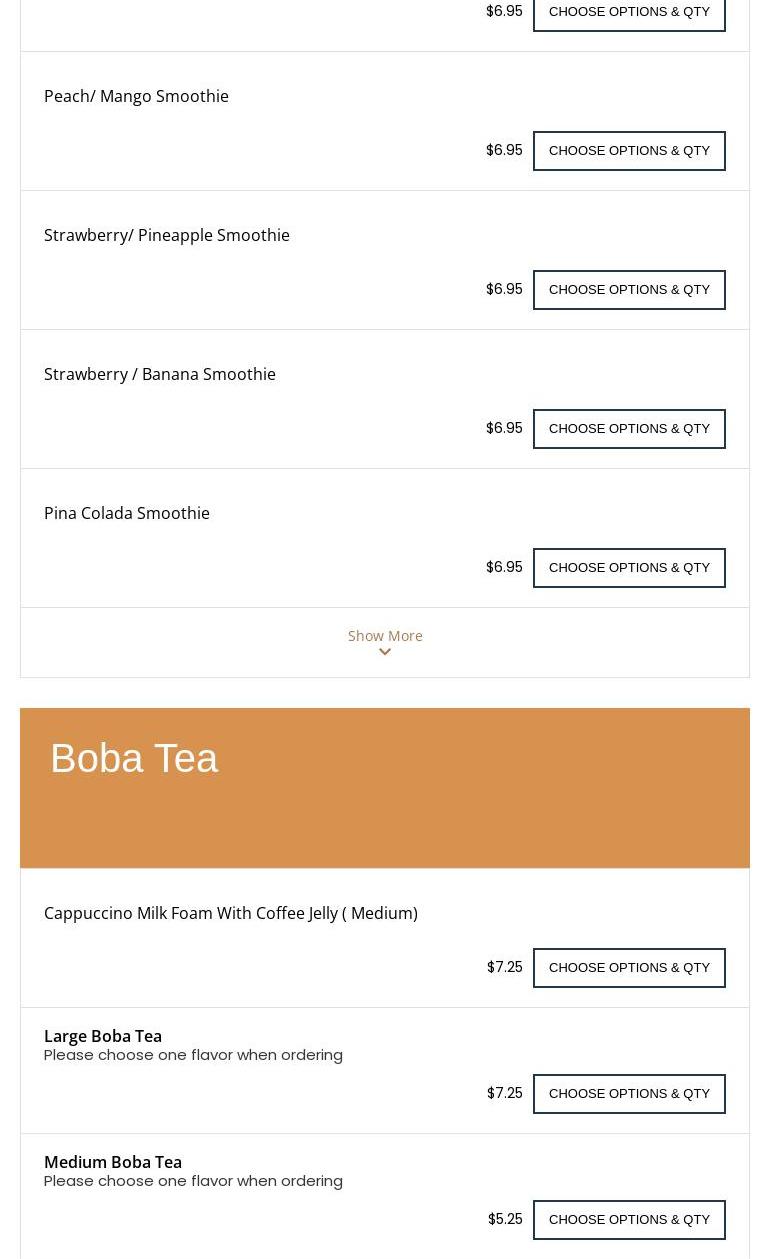Click the Peach/Mango Smoothie item name
Screen dimensions: 770x1259
click(136, 96)
